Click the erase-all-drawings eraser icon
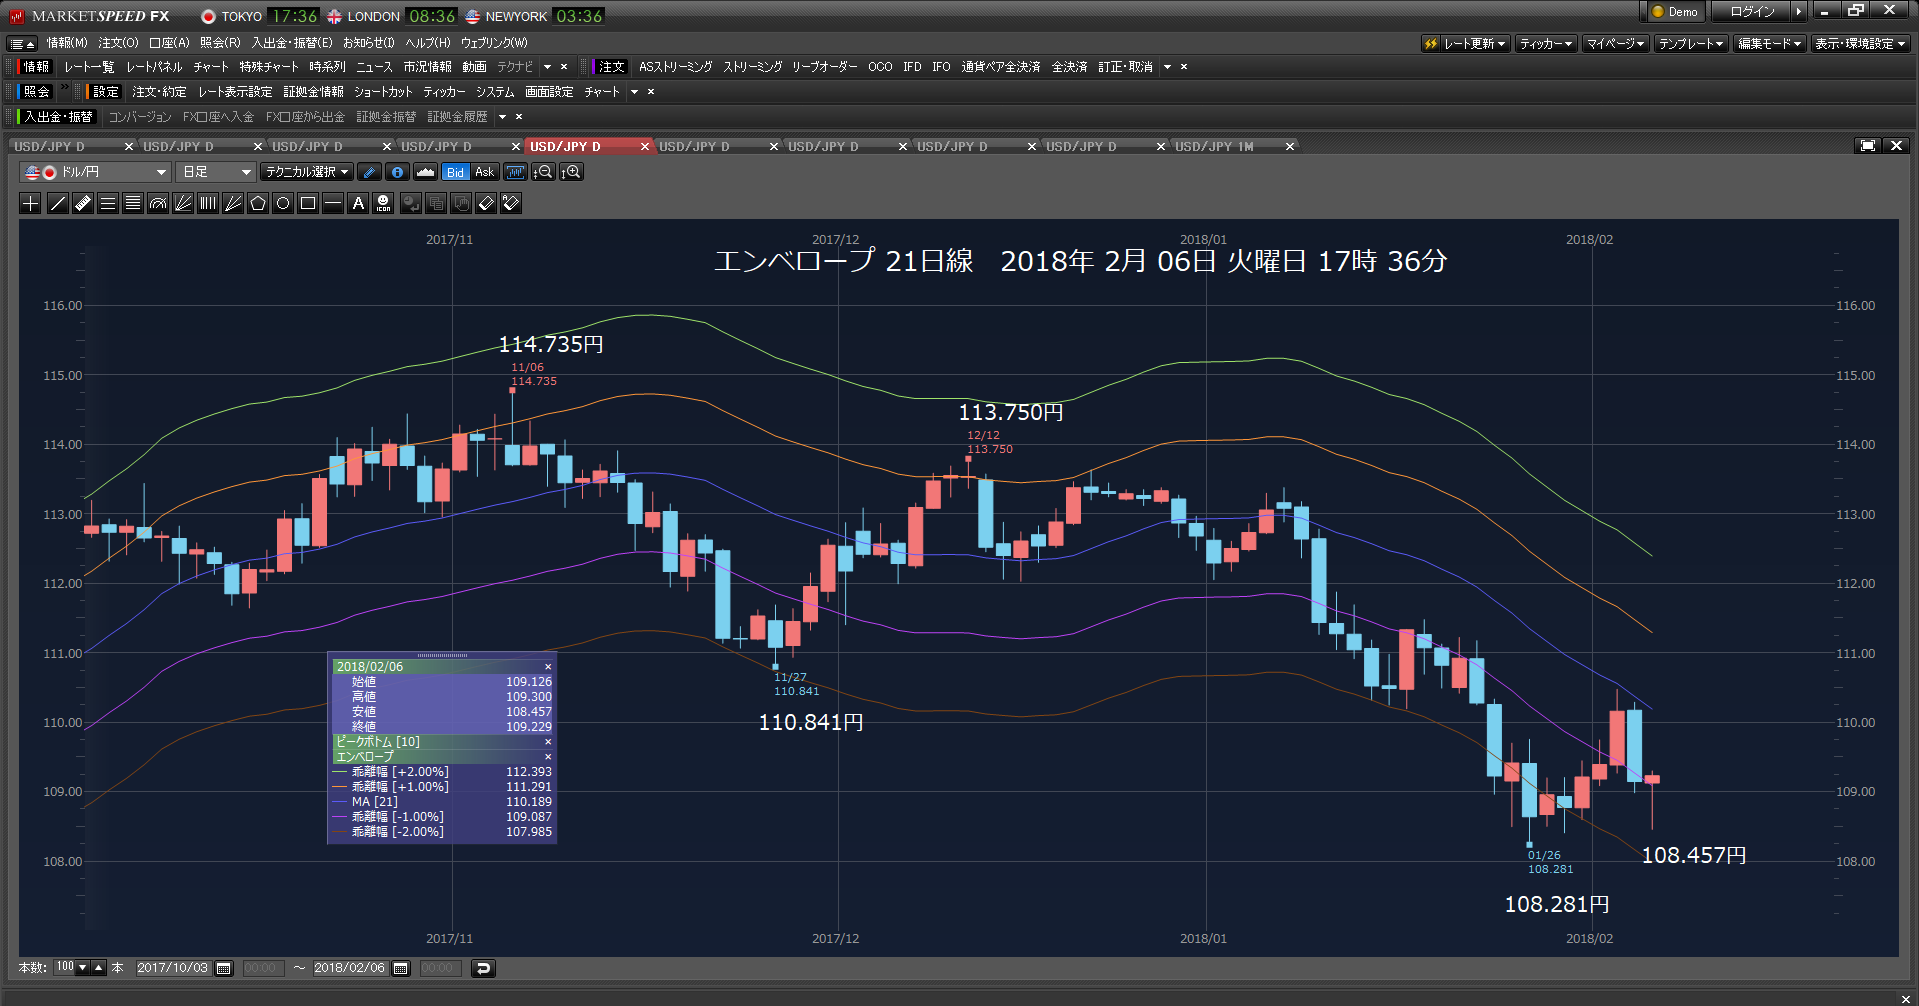Image resolution: width=1919 pixels, height=1006 pixels. 511,204
